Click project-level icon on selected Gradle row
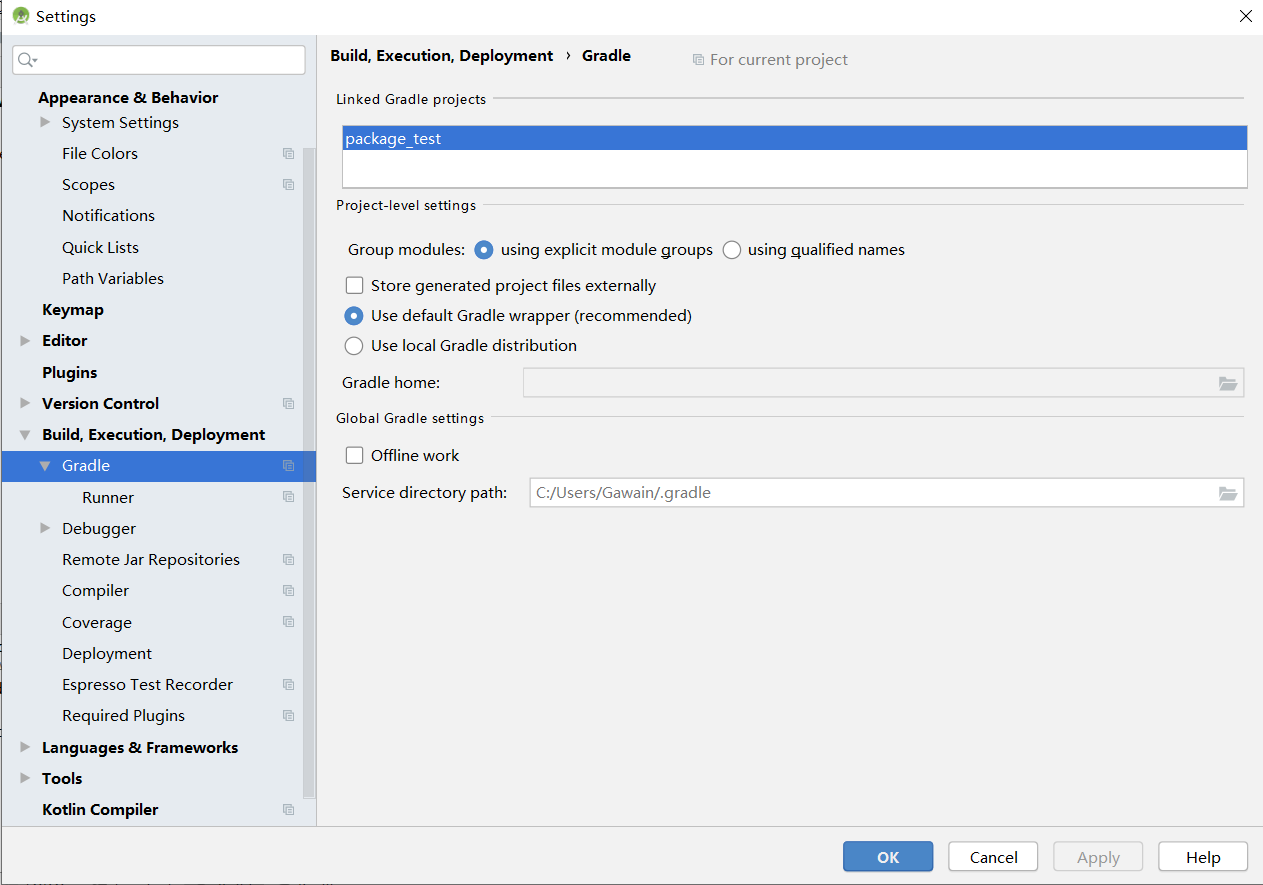 [288, 466]
